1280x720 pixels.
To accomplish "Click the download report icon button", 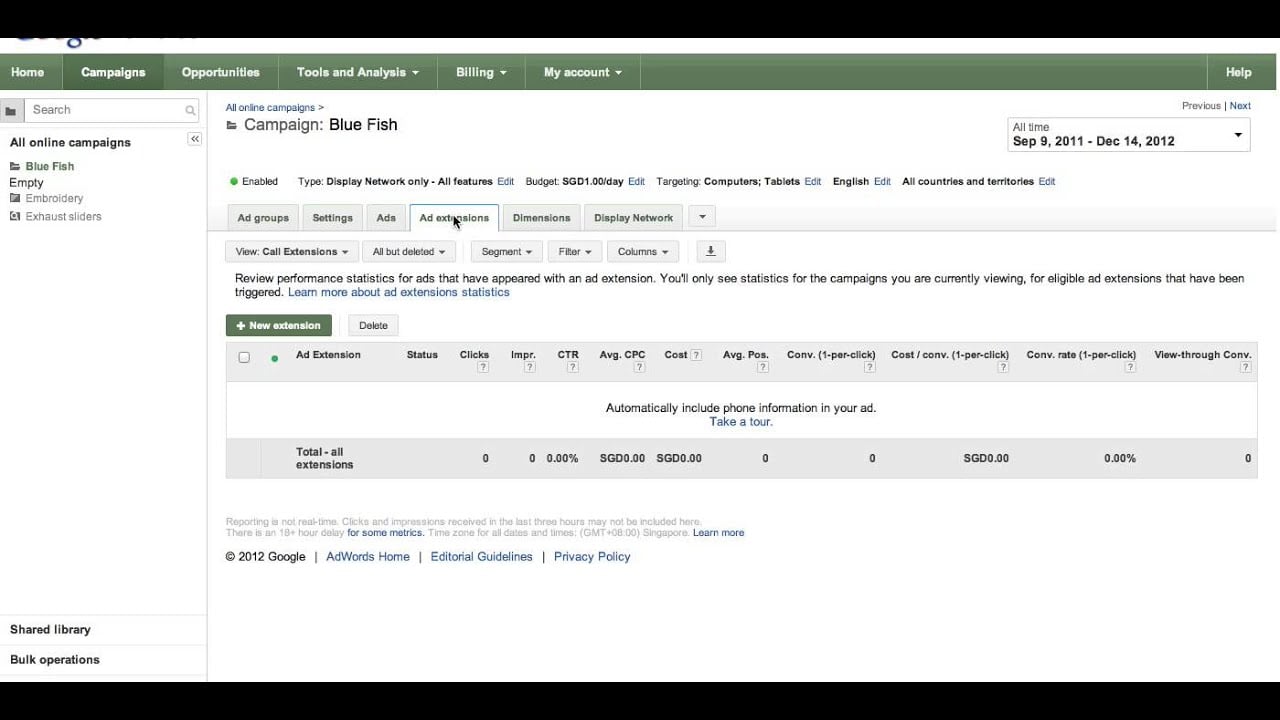I will point(710,252).
